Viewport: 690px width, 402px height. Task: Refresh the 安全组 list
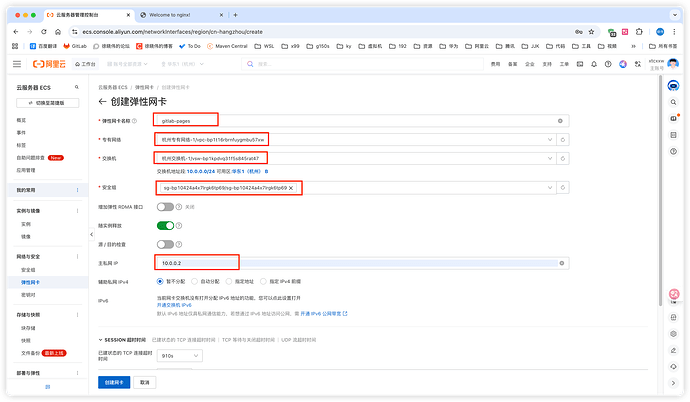click(x=563, y=188)
